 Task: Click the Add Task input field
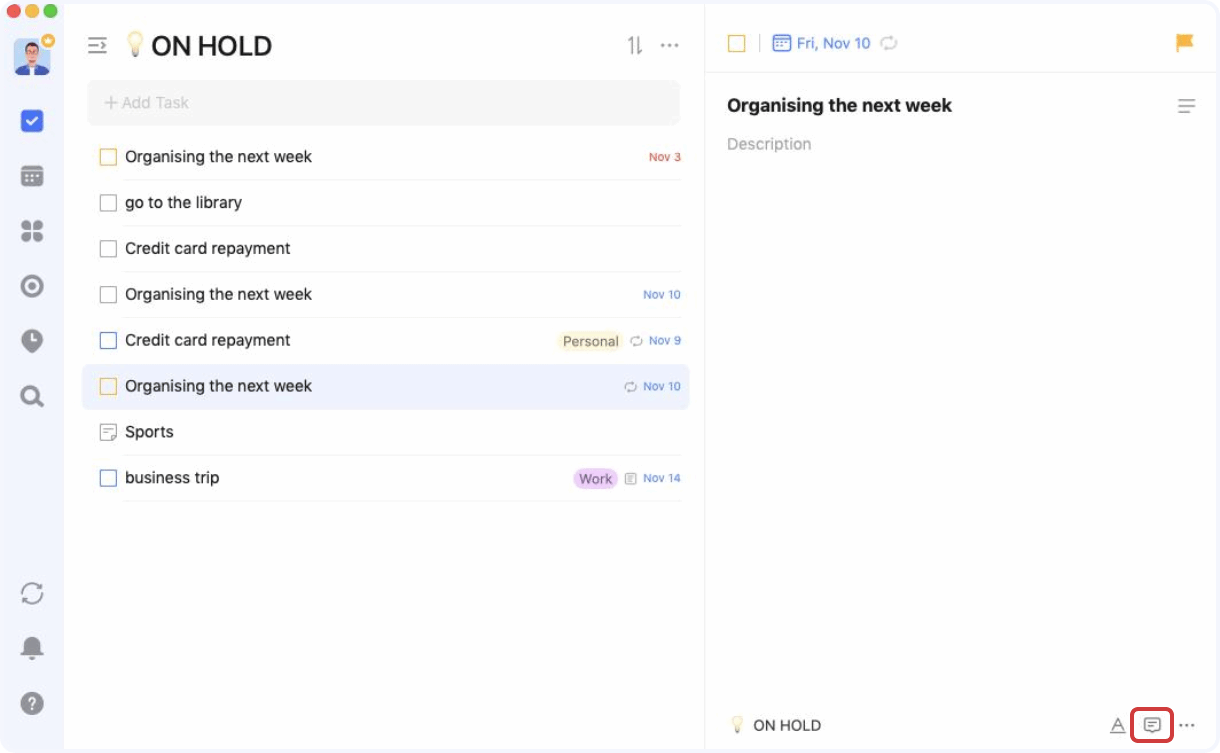click(383, 103)
